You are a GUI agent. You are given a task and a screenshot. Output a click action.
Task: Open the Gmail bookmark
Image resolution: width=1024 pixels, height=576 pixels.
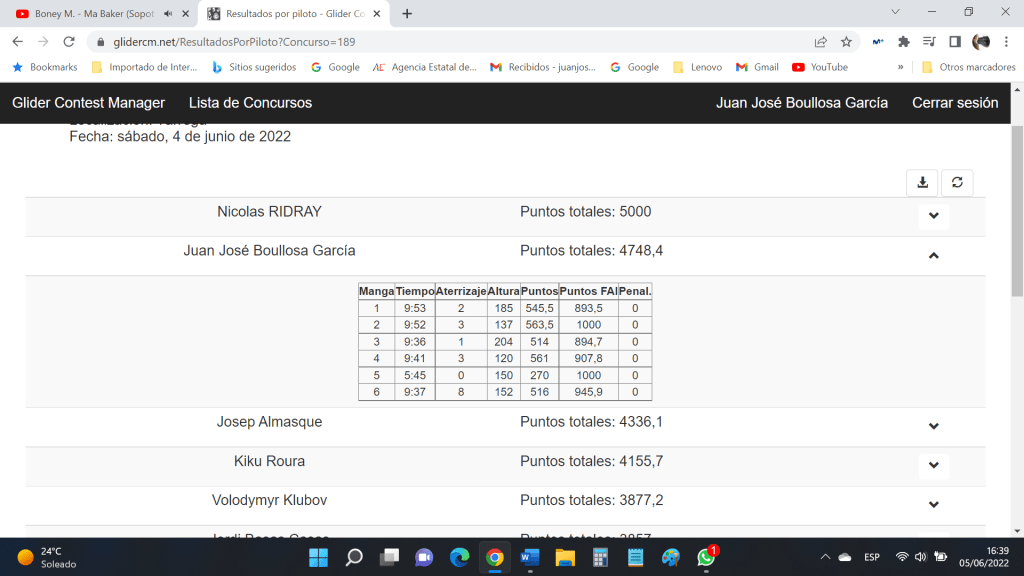757,67
